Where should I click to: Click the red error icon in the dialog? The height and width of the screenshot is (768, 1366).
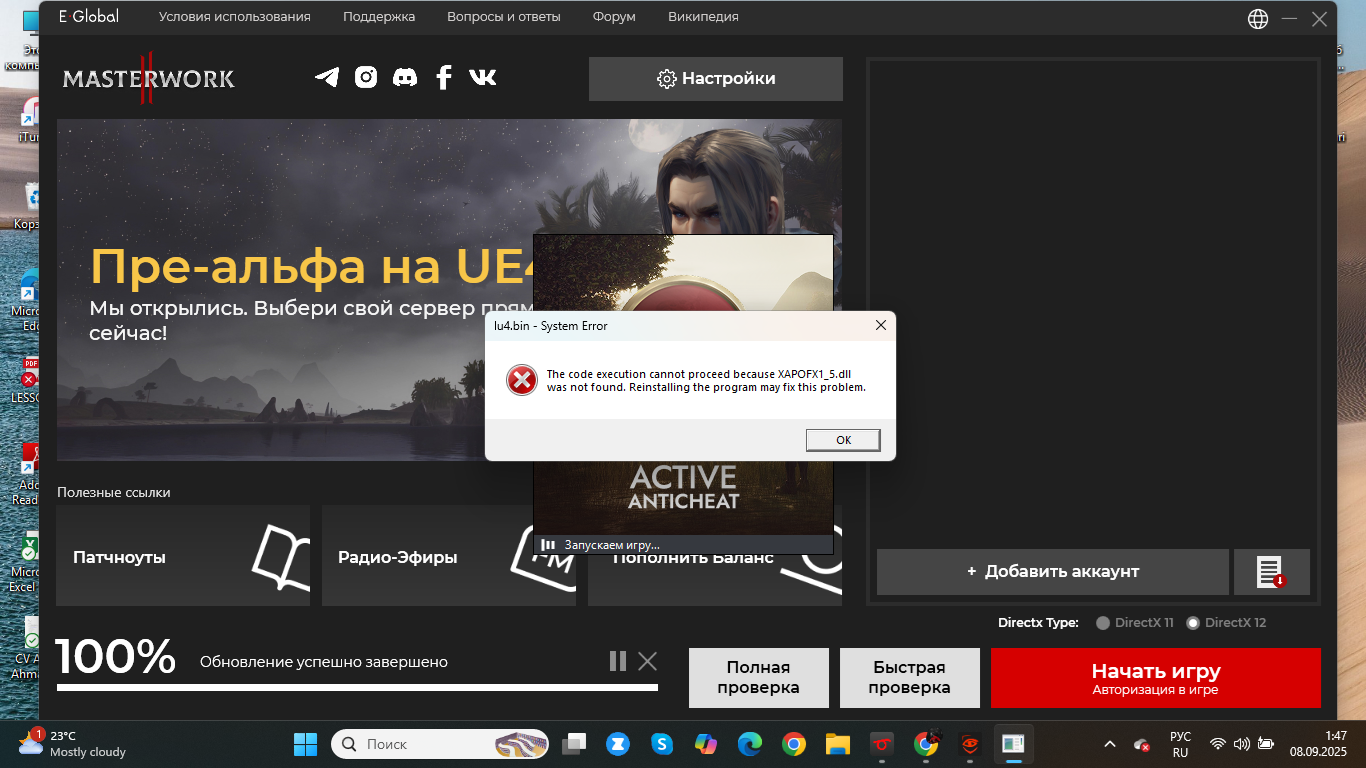521,380
